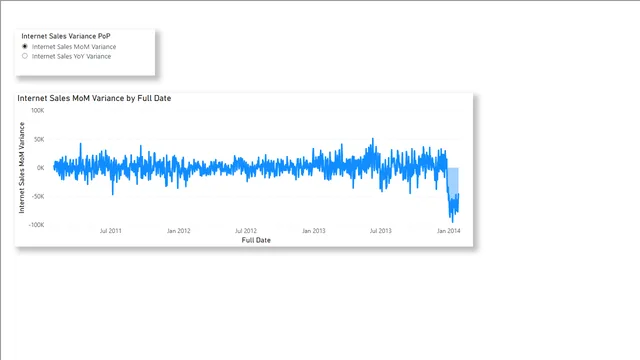This screenshot has height=360, width=640.
Task: Click the Jul 2013 x-axis label
Action: (x=380, y=231)
